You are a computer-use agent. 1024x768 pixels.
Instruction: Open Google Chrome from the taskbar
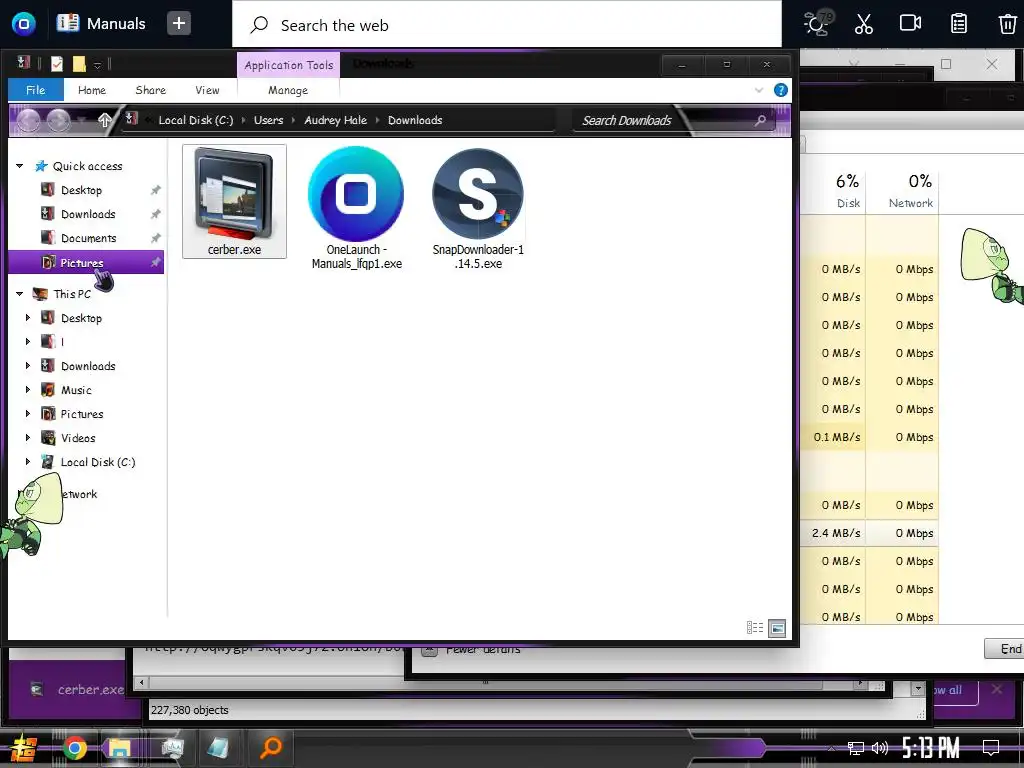74,748
